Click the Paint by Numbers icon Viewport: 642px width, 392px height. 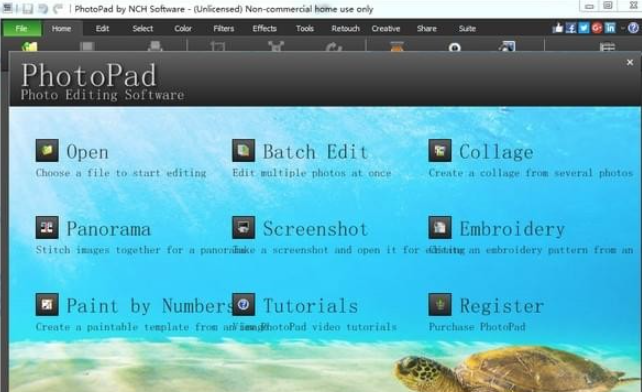(47, 304)
